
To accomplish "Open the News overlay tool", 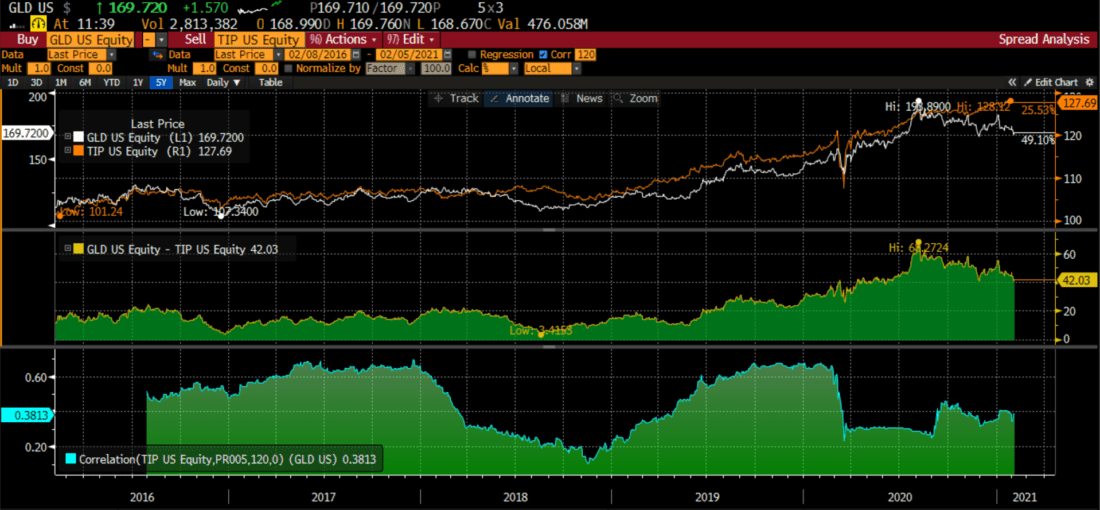I will (582, 98).
